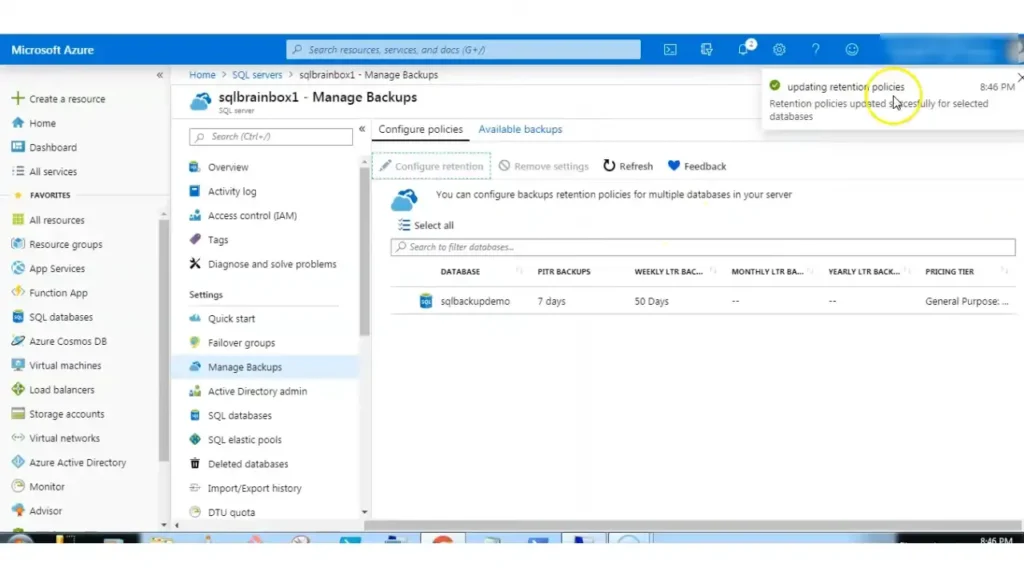Sort by PRICING TIER column
The width and height of the screenshot is (1024, 576).
[949, 272]
